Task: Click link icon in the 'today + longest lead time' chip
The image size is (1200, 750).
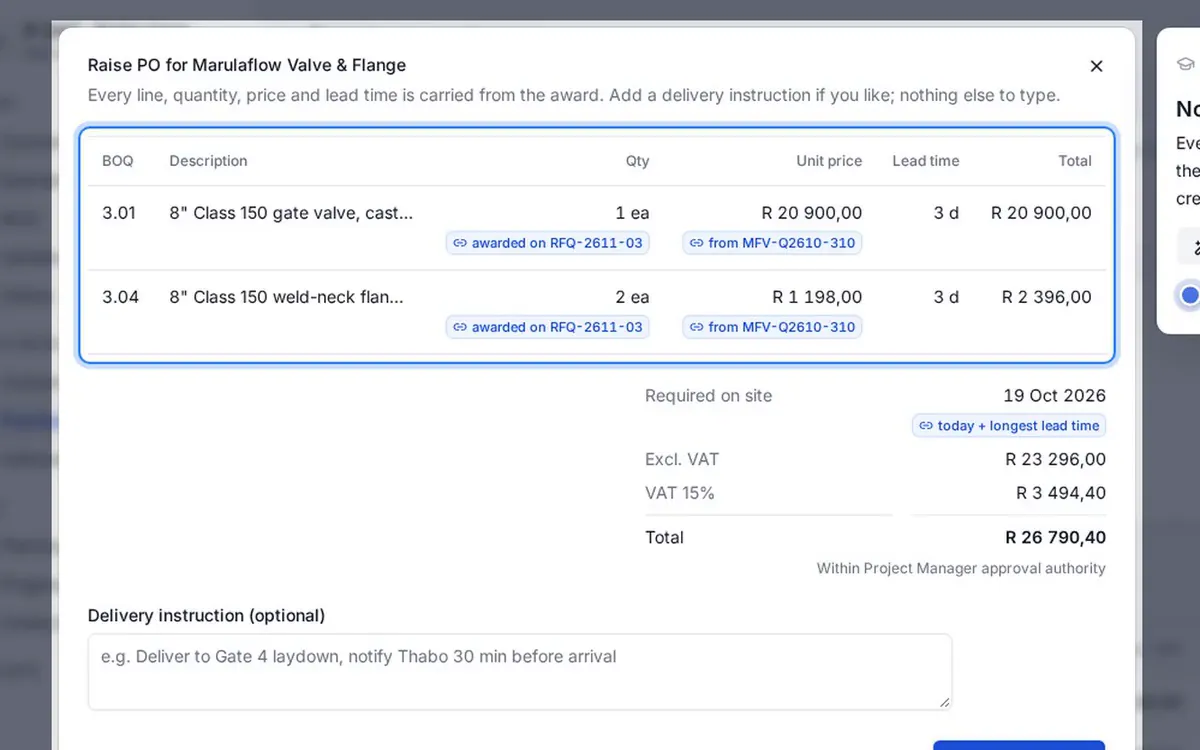Action: [x=926, y=426]
